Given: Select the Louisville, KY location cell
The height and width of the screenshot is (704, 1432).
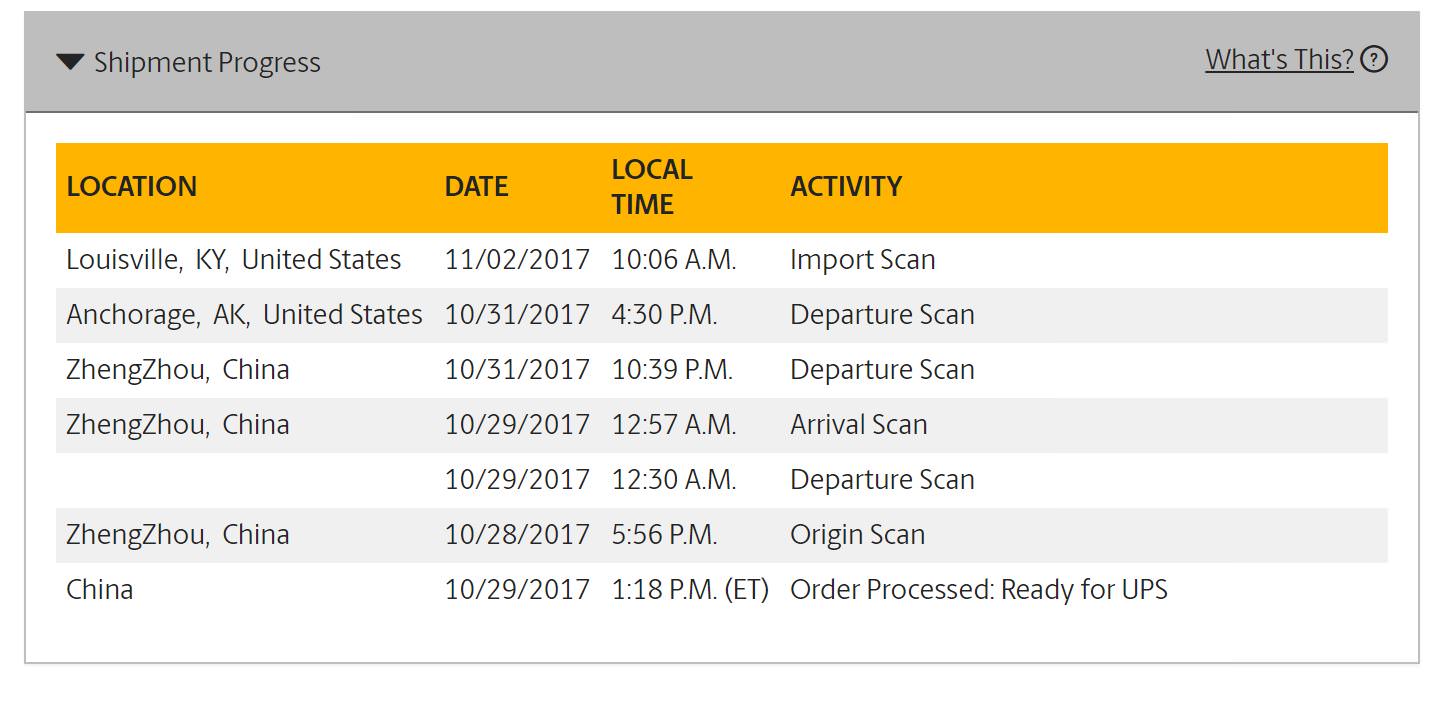Looking at the screenshot, I should point(234,260).
